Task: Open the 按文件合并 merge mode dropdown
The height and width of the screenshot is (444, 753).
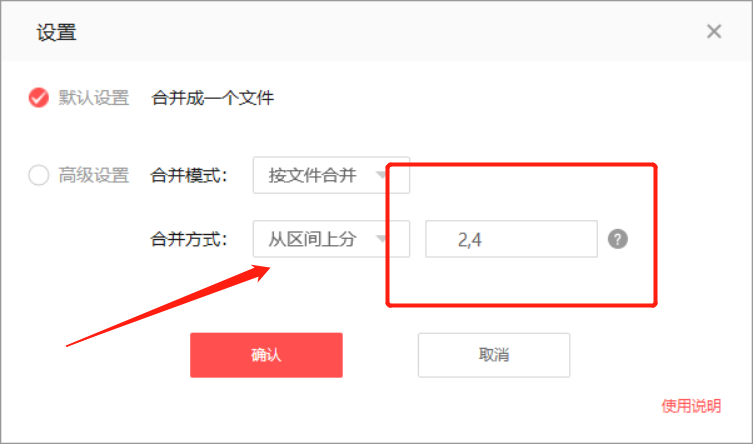Action: click(x=331, y=175)
